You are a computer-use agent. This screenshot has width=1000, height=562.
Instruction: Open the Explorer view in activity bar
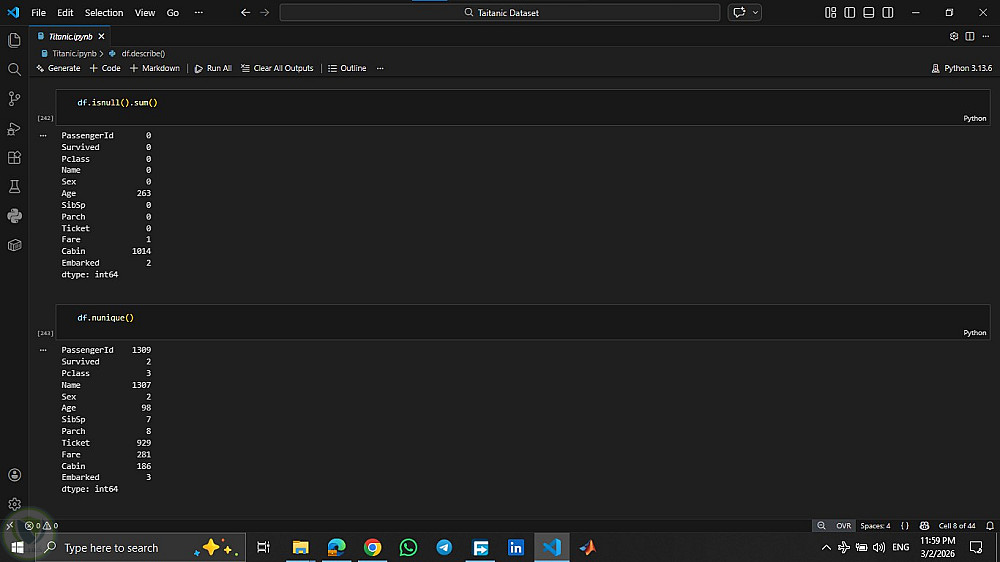tap(14, 40)
